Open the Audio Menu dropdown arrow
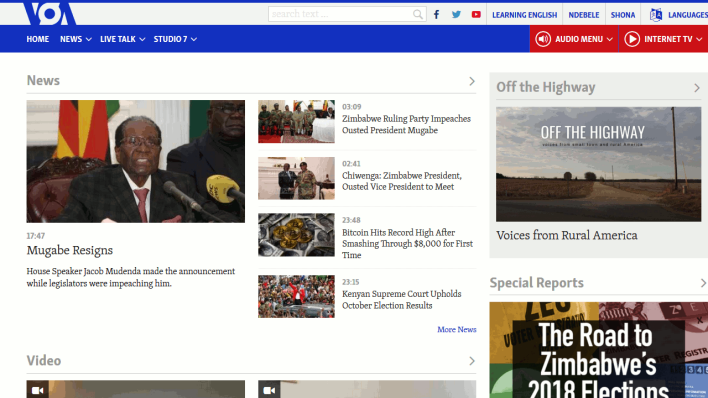Image resolution: width=708 pixels, height=398 pixels. pyautogui.click(x=610, y=39)
